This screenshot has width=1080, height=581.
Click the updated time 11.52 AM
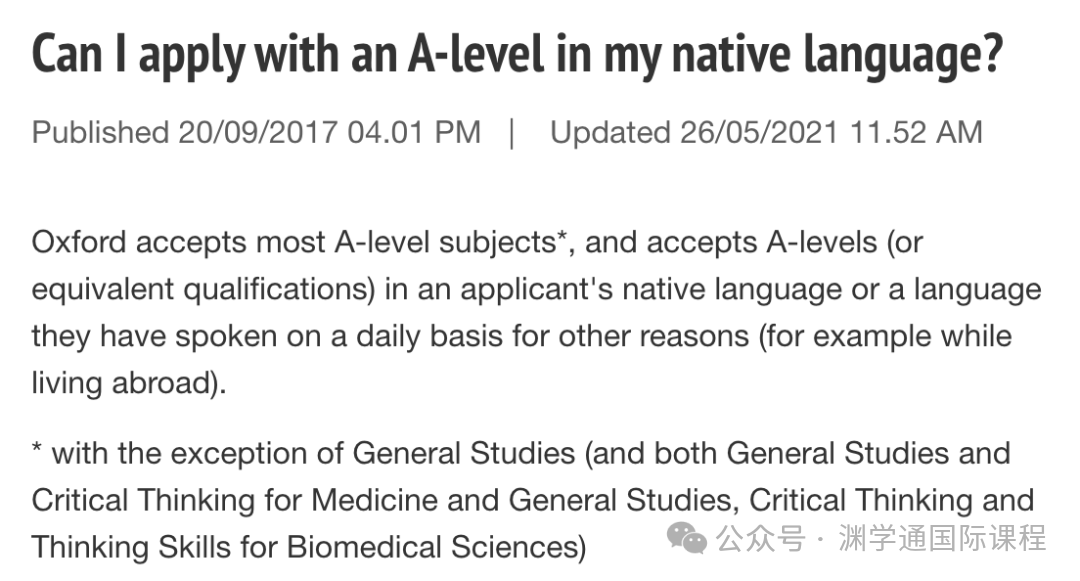pyautogui.click(x=914, y=132)
